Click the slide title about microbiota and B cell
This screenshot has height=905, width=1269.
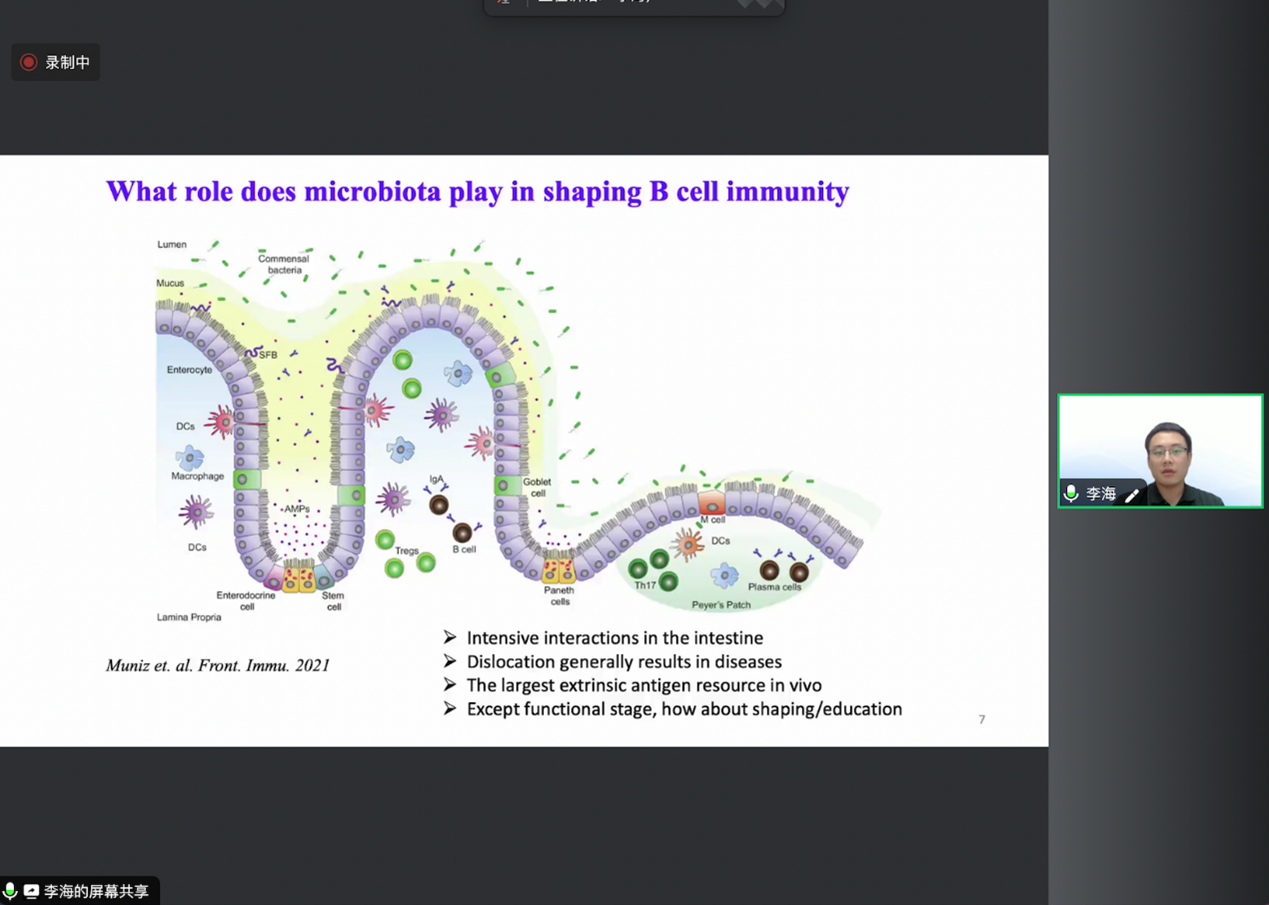pos(477,191)
